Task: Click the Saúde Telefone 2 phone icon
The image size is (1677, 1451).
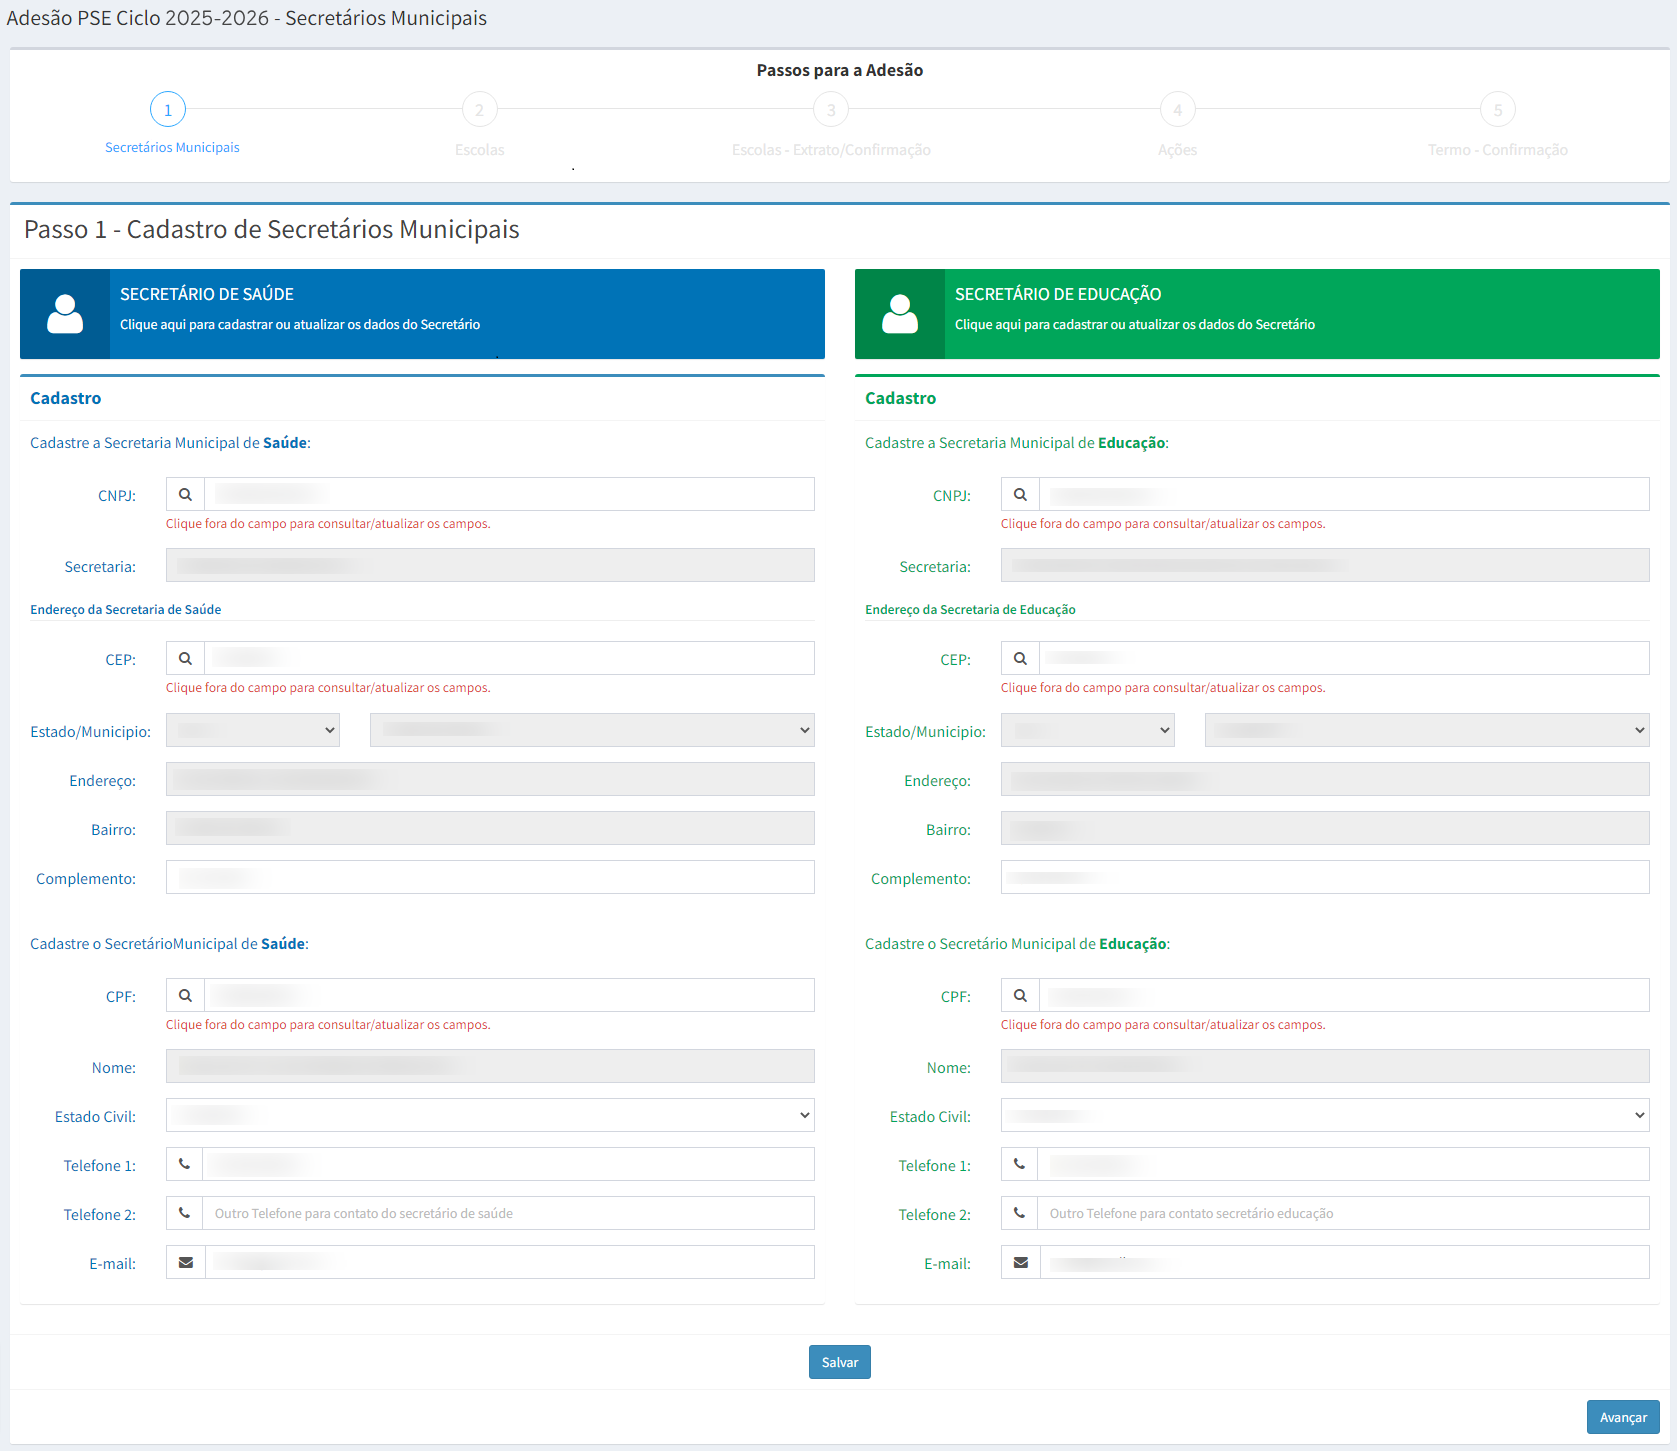Action: (184, 1213)
